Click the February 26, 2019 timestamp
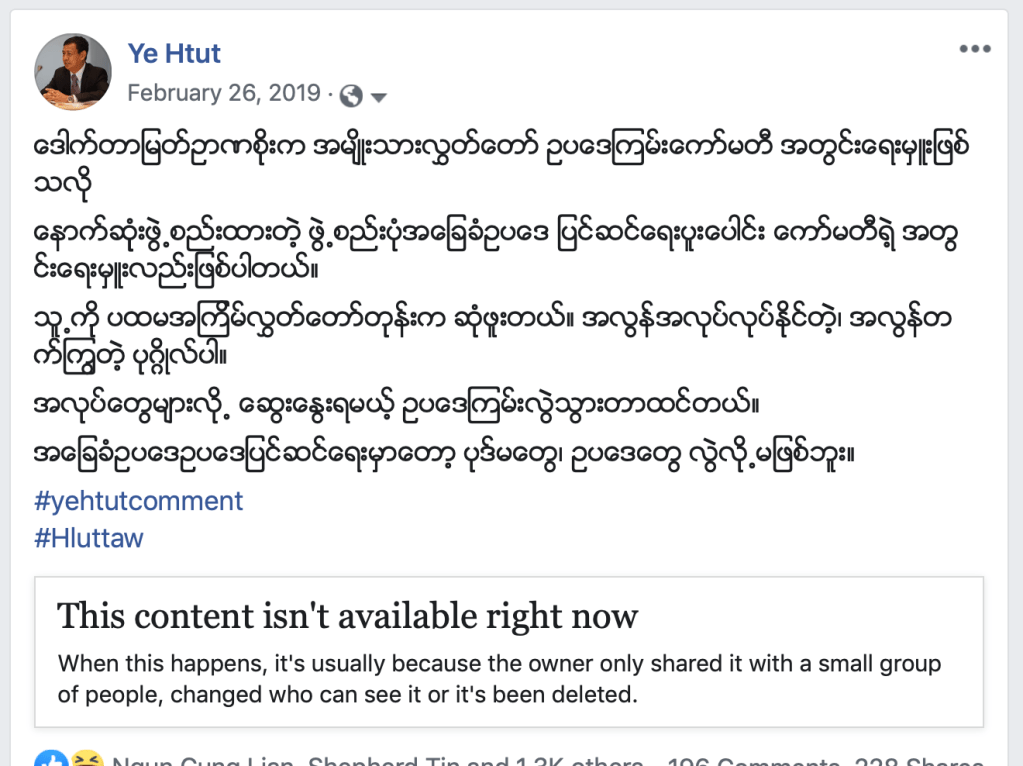The height and width of the screenshot is (766, 1023). (x=224, y=93)
